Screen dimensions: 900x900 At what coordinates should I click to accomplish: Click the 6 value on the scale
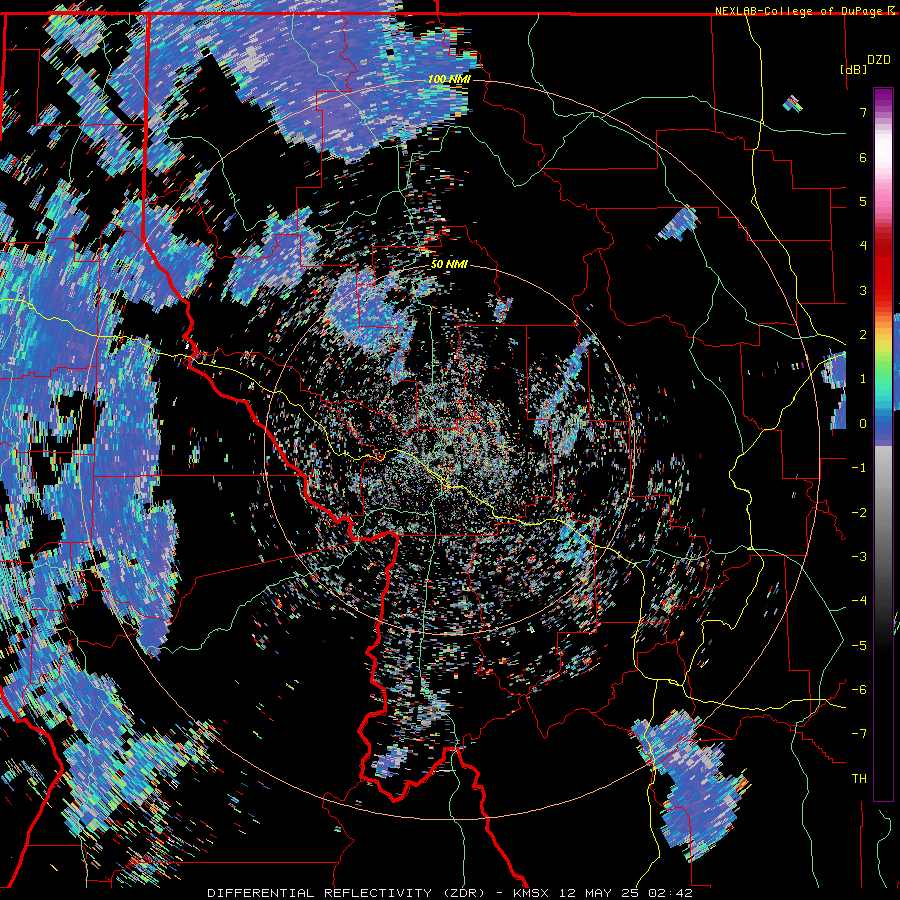(863, 157)
